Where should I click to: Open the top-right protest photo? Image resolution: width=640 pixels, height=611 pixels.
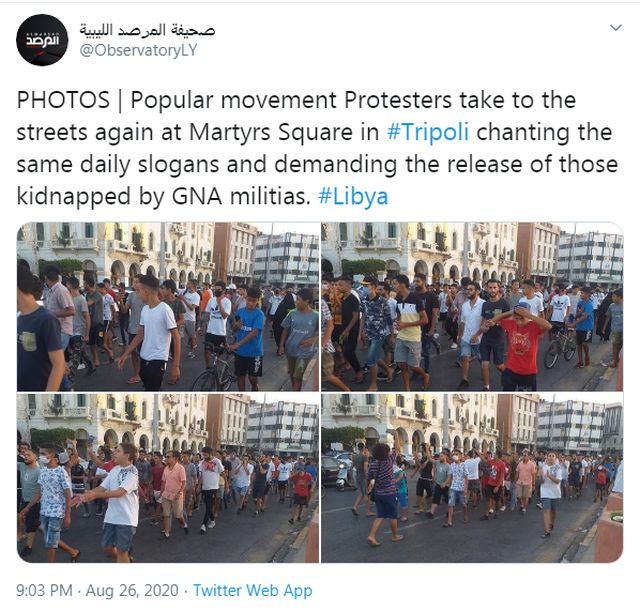(472, 307)
